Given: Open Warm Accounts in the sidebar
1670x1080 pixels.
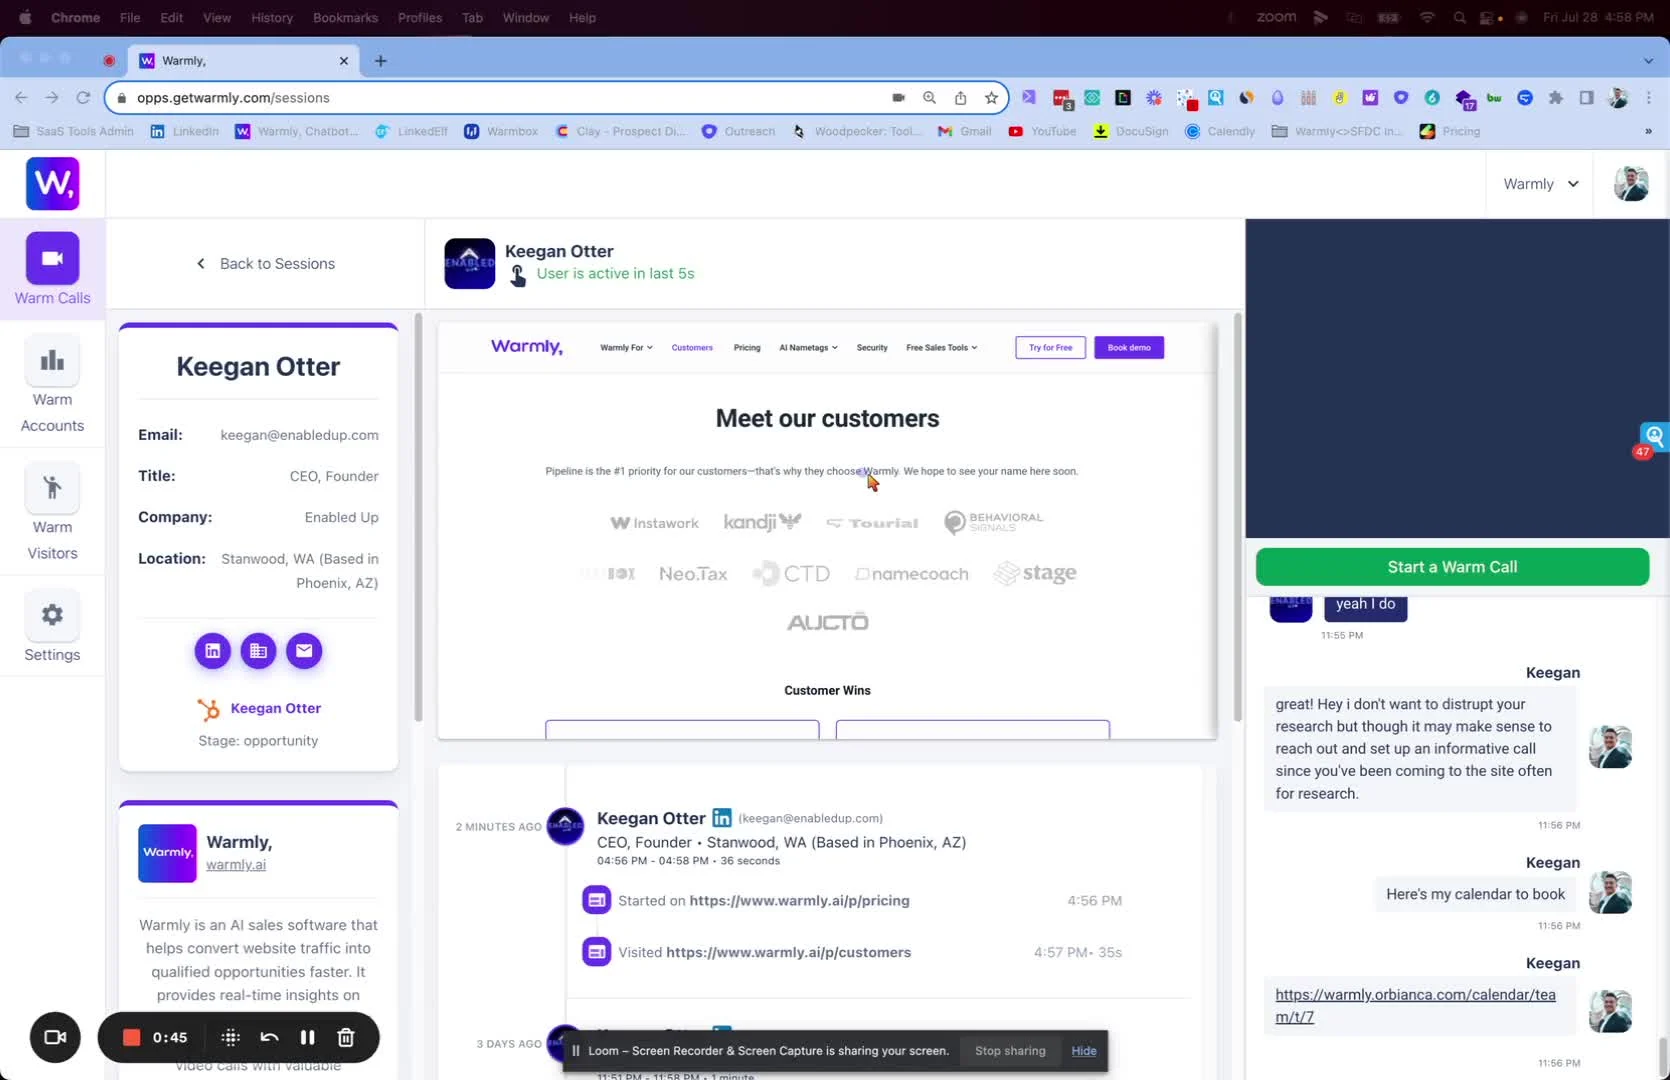Looking at the screenshot, I should [52, 385].
